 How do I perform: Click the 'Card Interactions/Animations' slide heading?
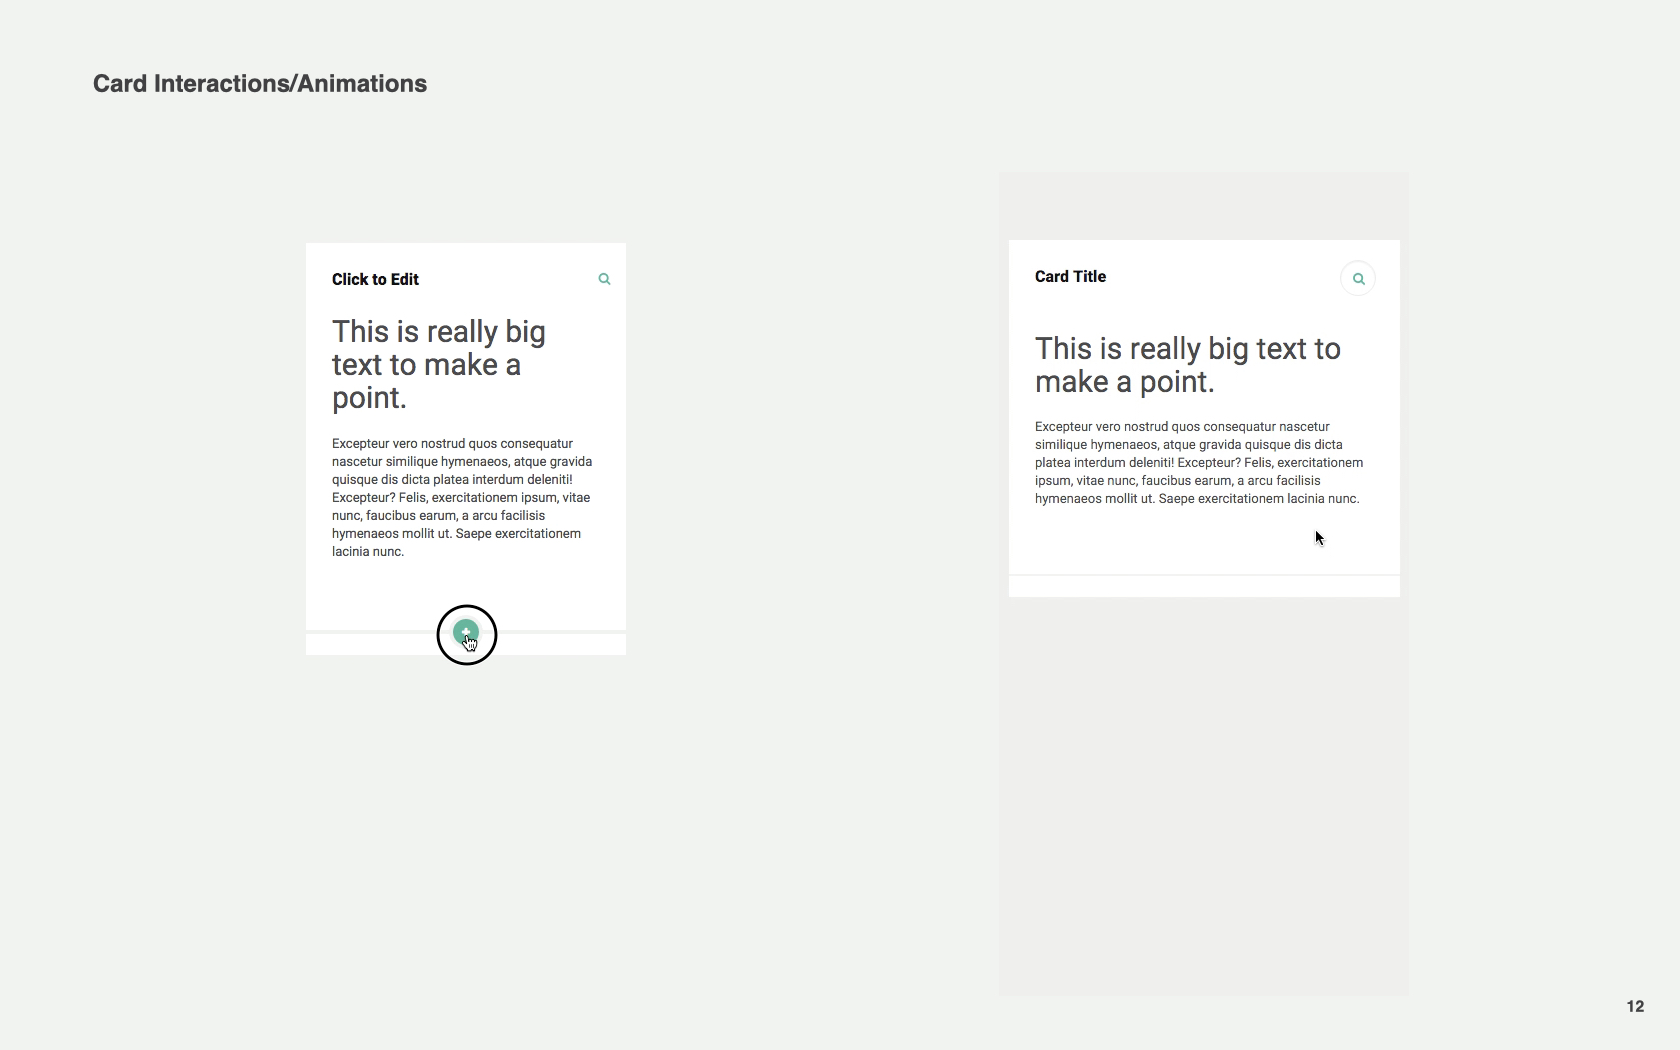(260, 84)
